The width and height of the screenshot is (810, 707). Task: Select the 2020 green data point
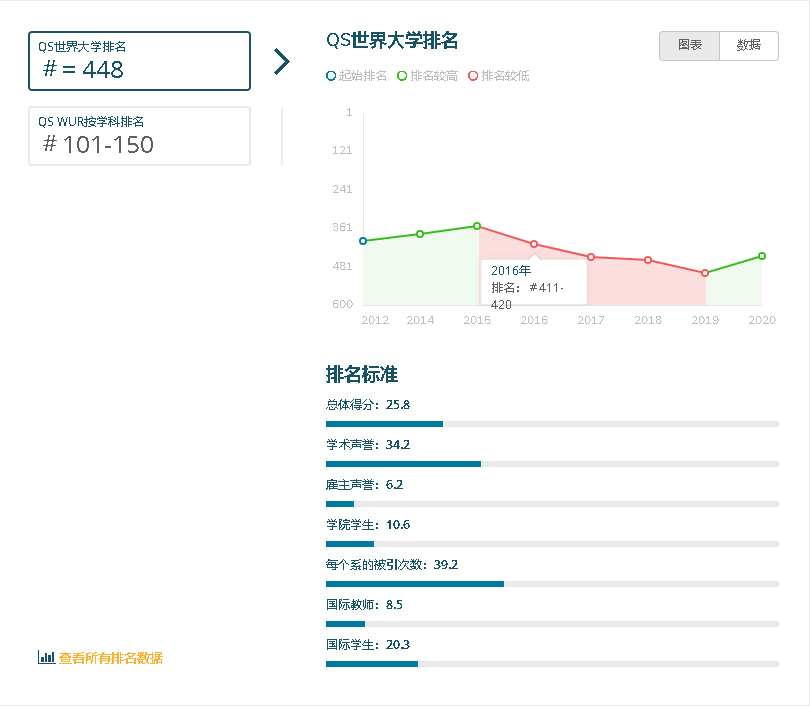[760, 255]
